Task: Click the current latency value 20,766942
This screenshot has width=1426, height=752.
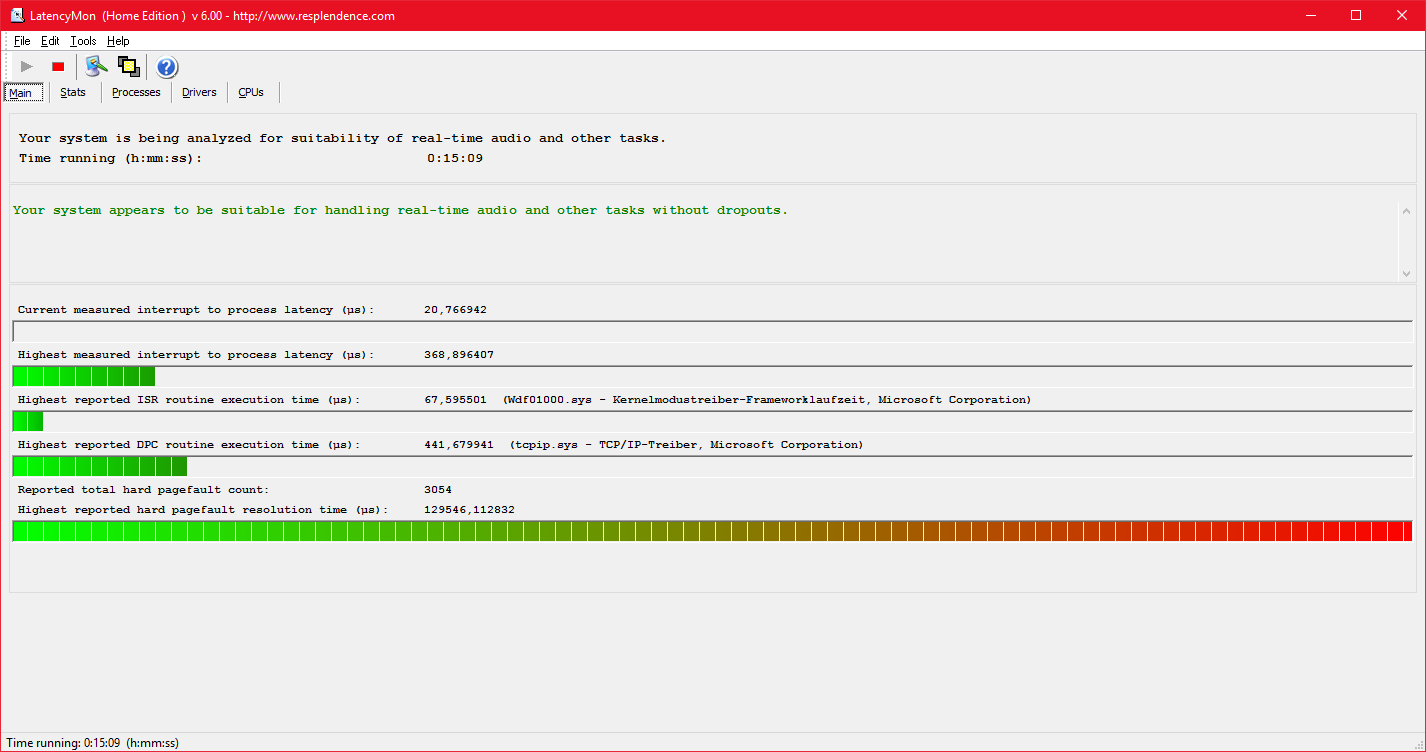Action: 455,310
